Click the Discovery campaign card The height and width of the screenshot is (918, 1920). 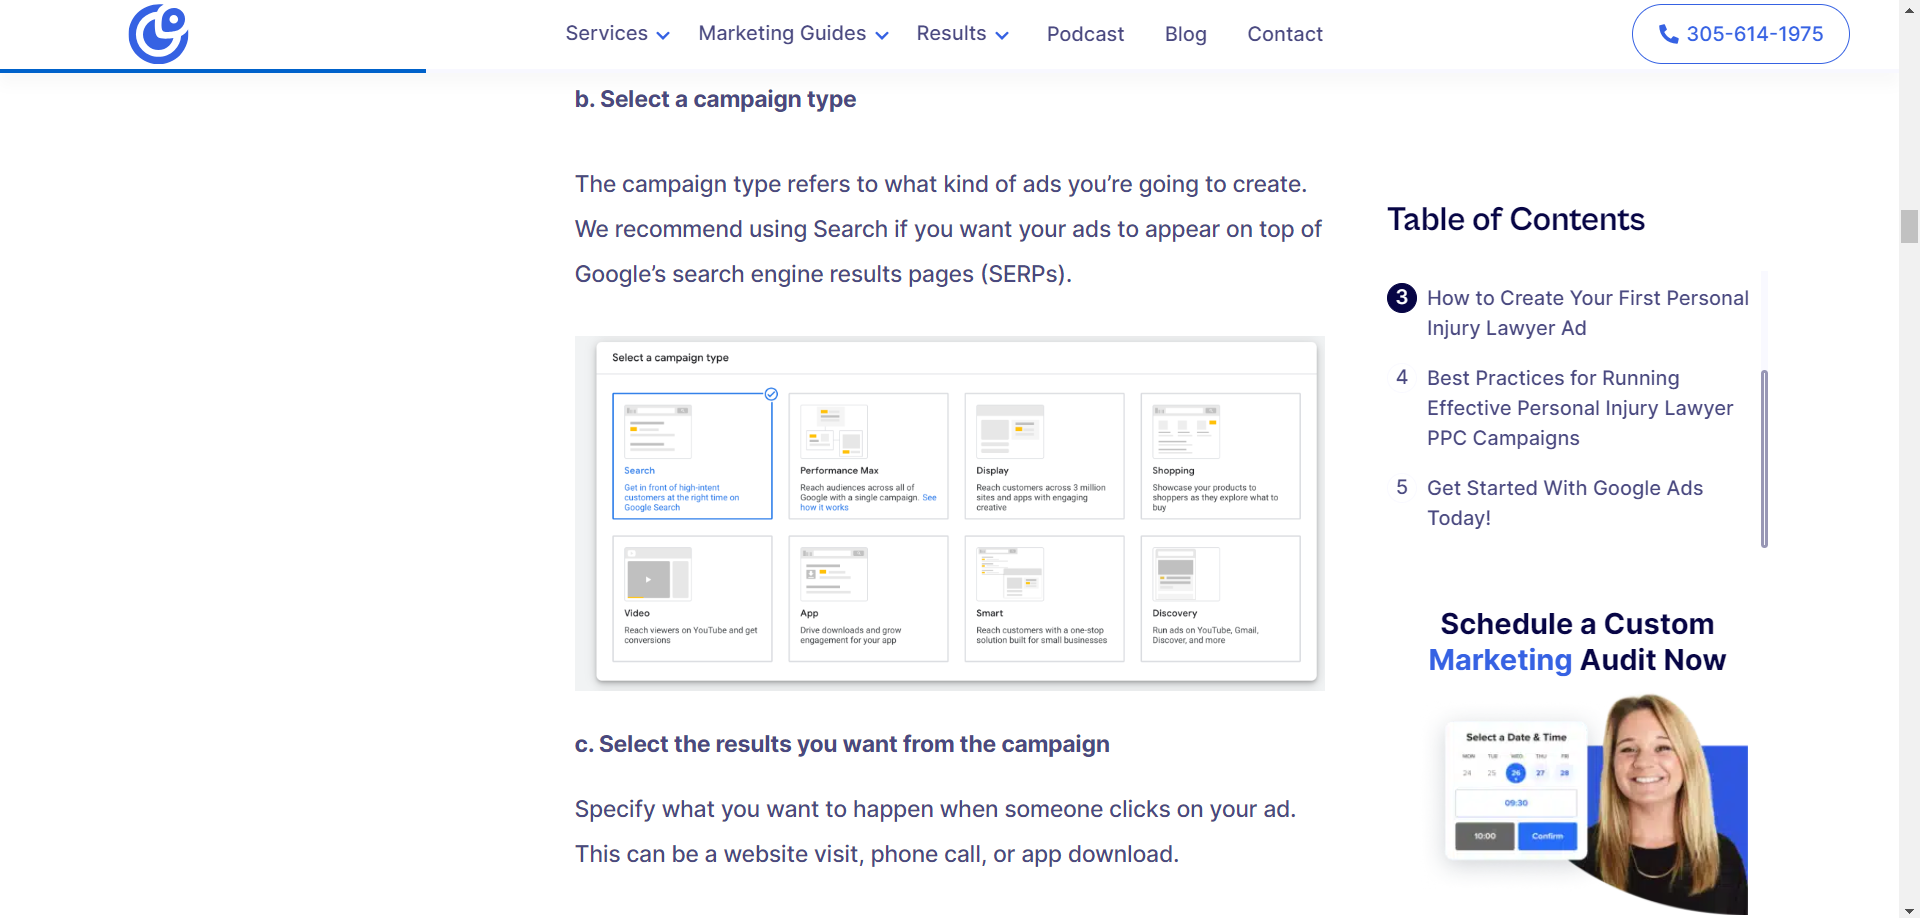click(1220, 598)
